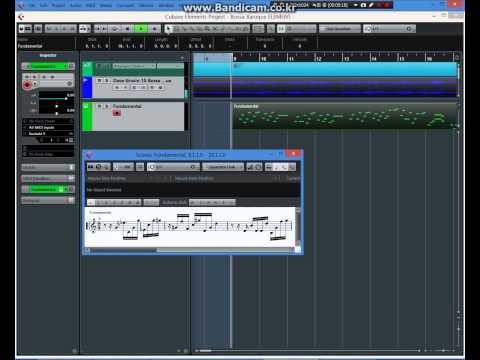Screen dimensions: 480x360
Task: Open the Devices menu
Action: pyautogui.click(x=146, y=5)
